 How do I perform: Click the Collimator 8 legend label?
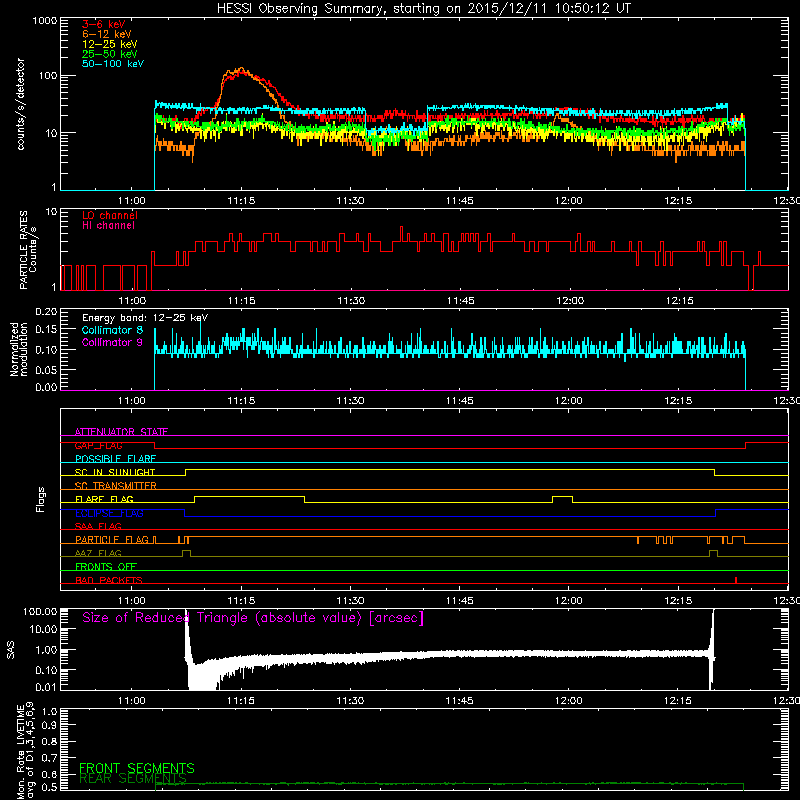pos(112,330)
